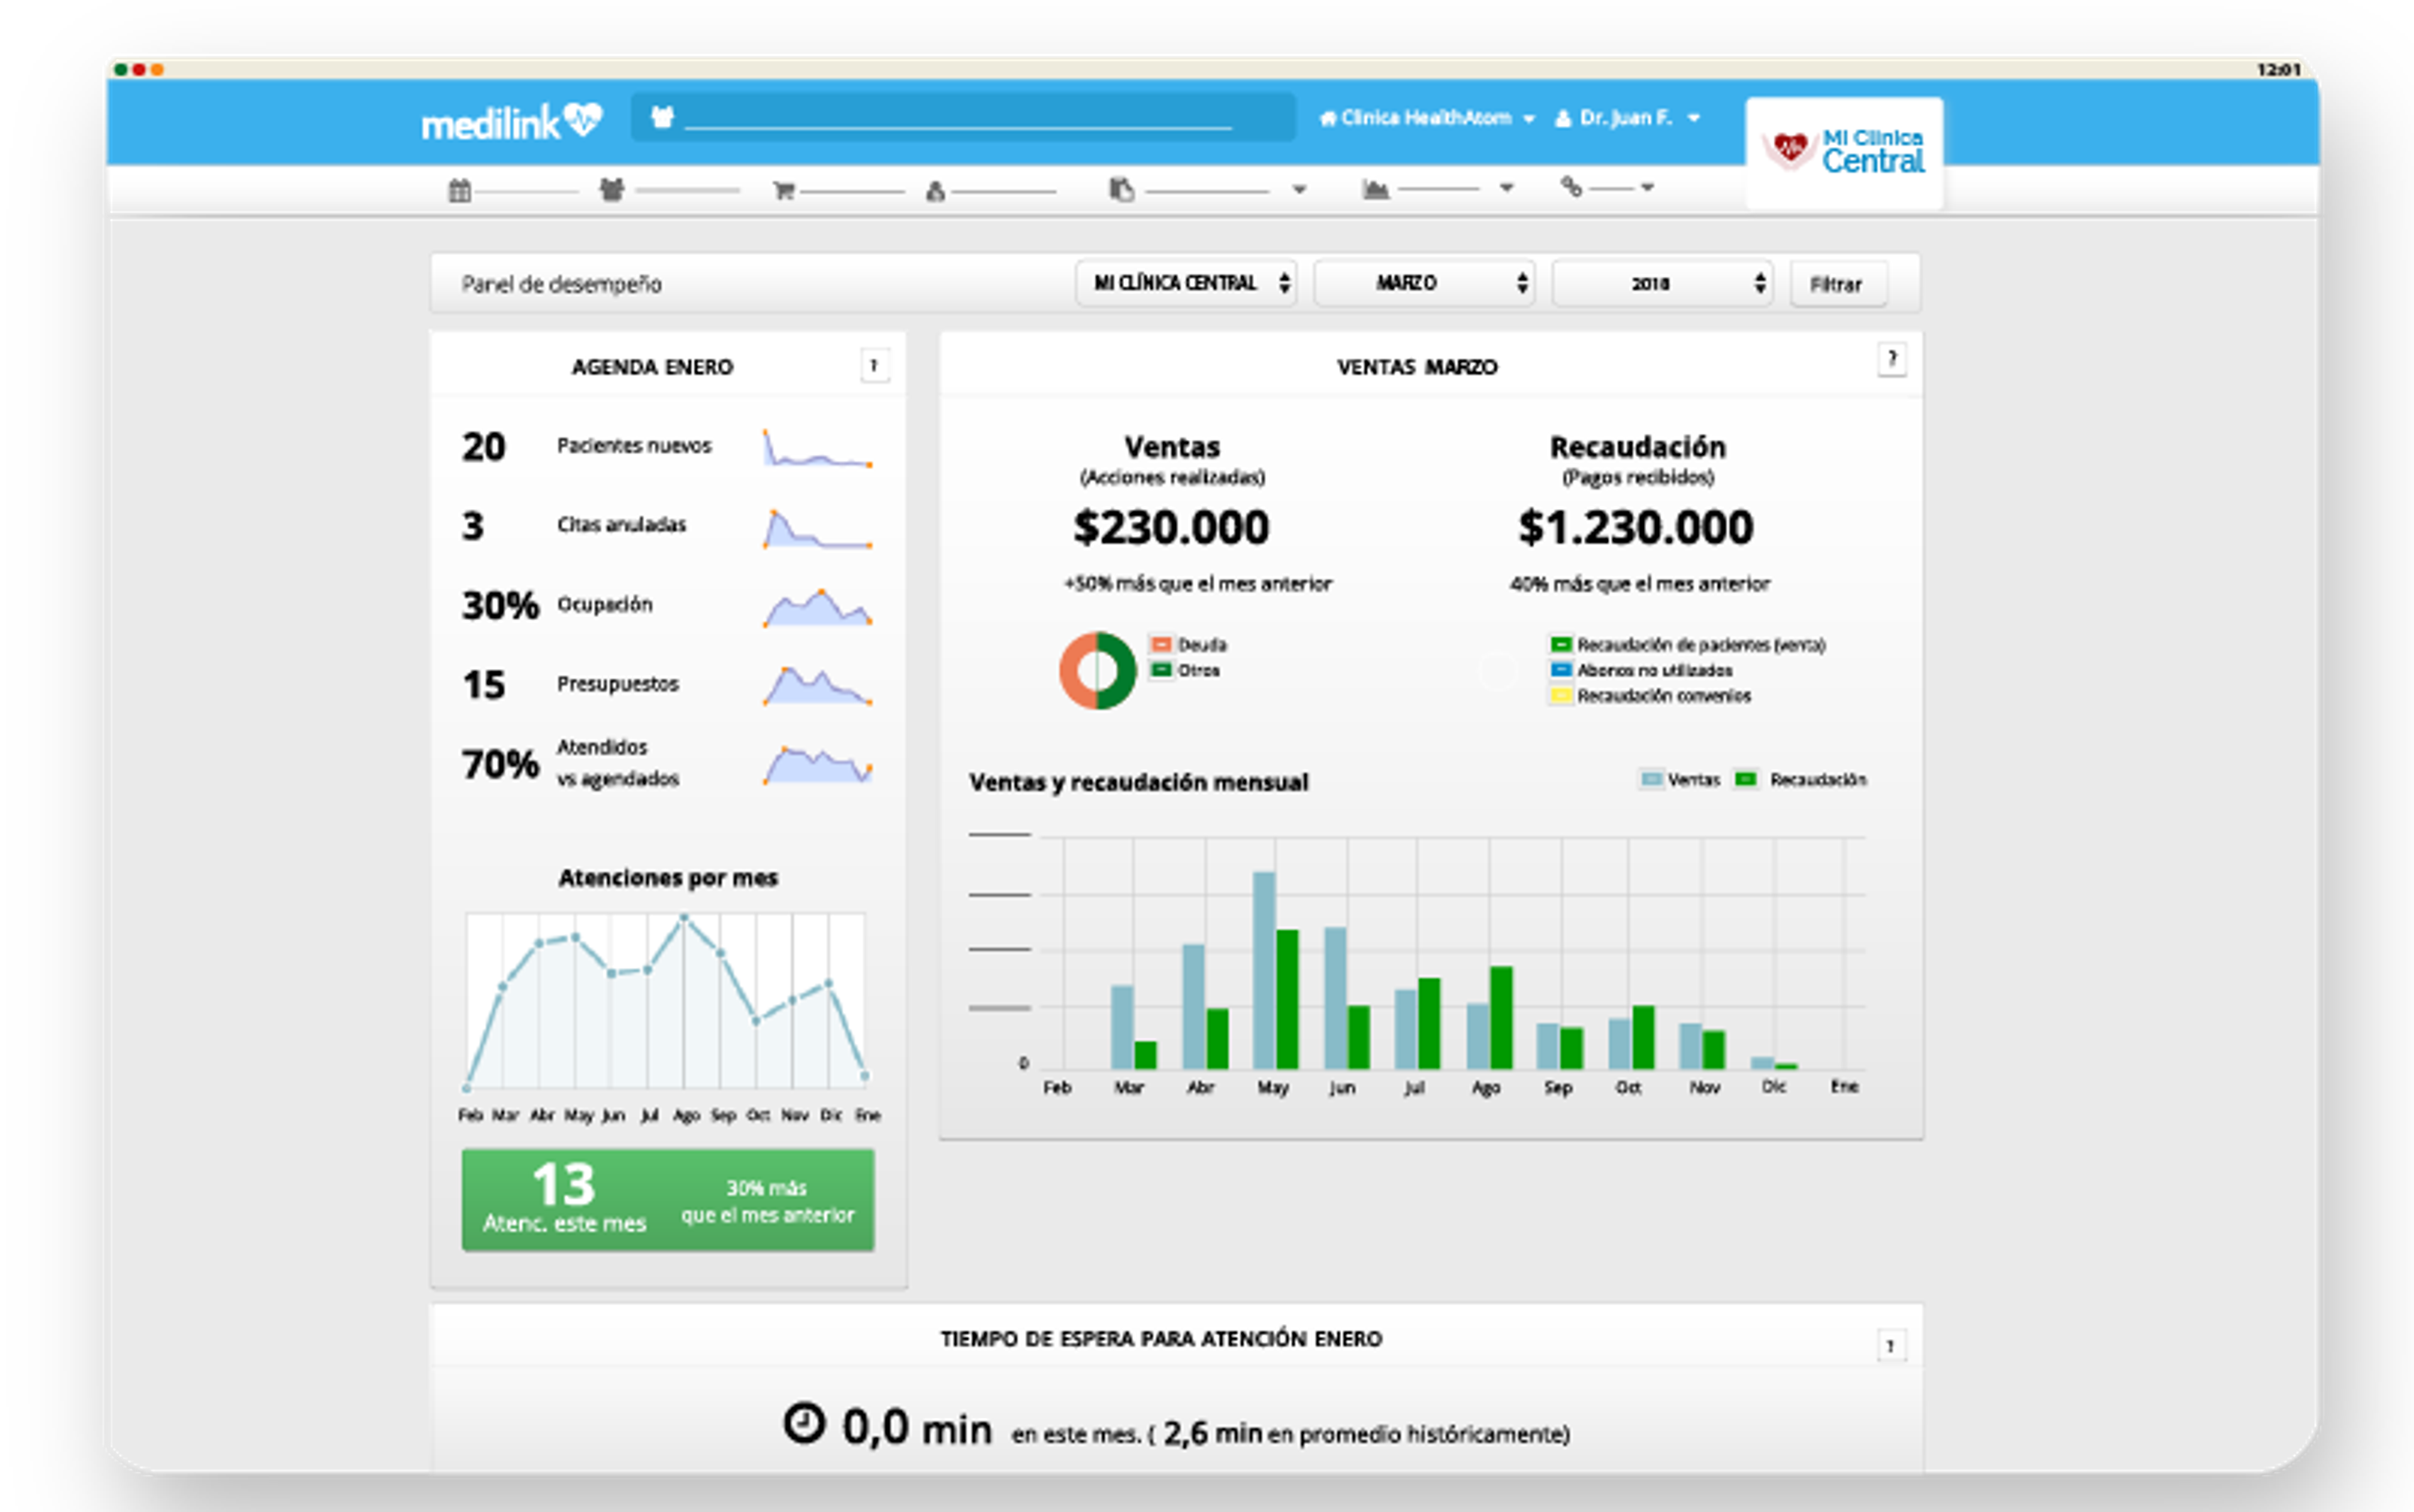Toggle Recaudación de pacientes (venta) legend
2414x1512 pixels.
1688,645
